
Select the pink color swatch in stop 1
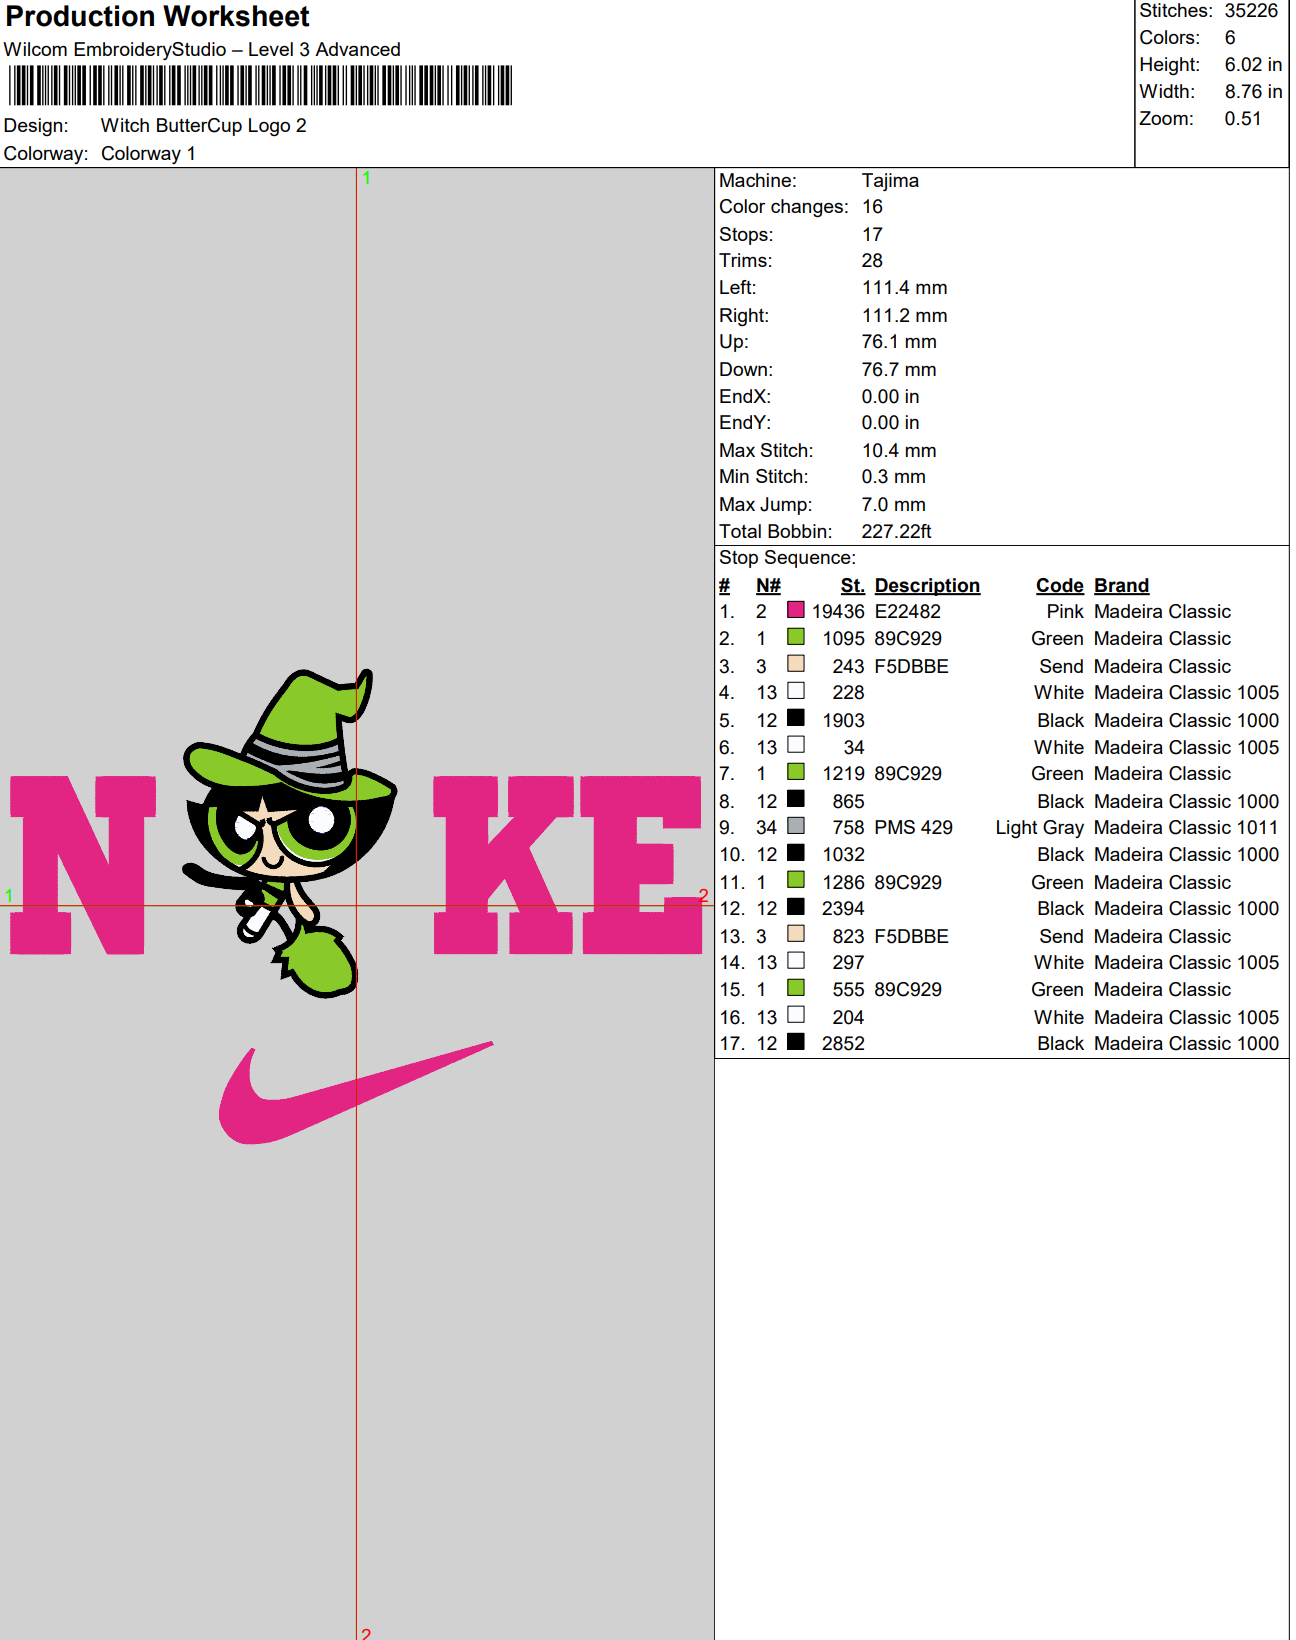(x=796, y=610)
